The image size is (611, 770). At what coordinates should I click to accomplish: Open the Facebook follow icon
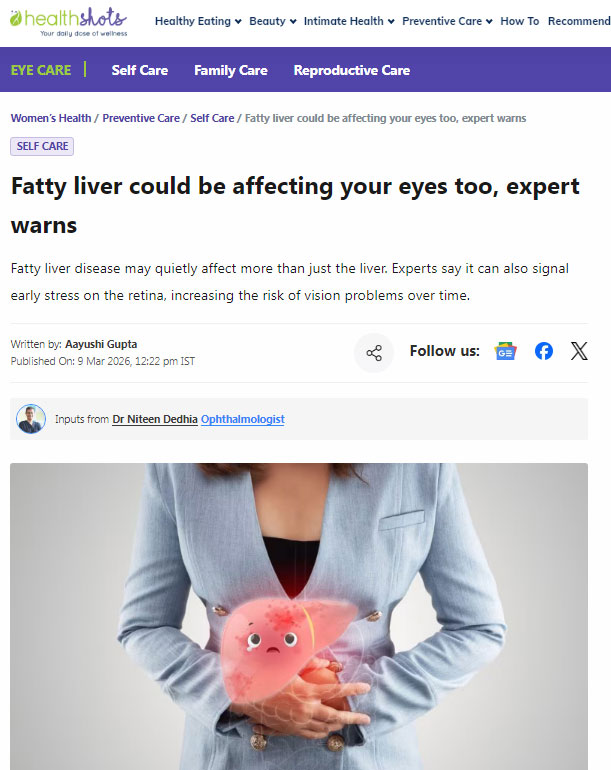coord(544,351)
